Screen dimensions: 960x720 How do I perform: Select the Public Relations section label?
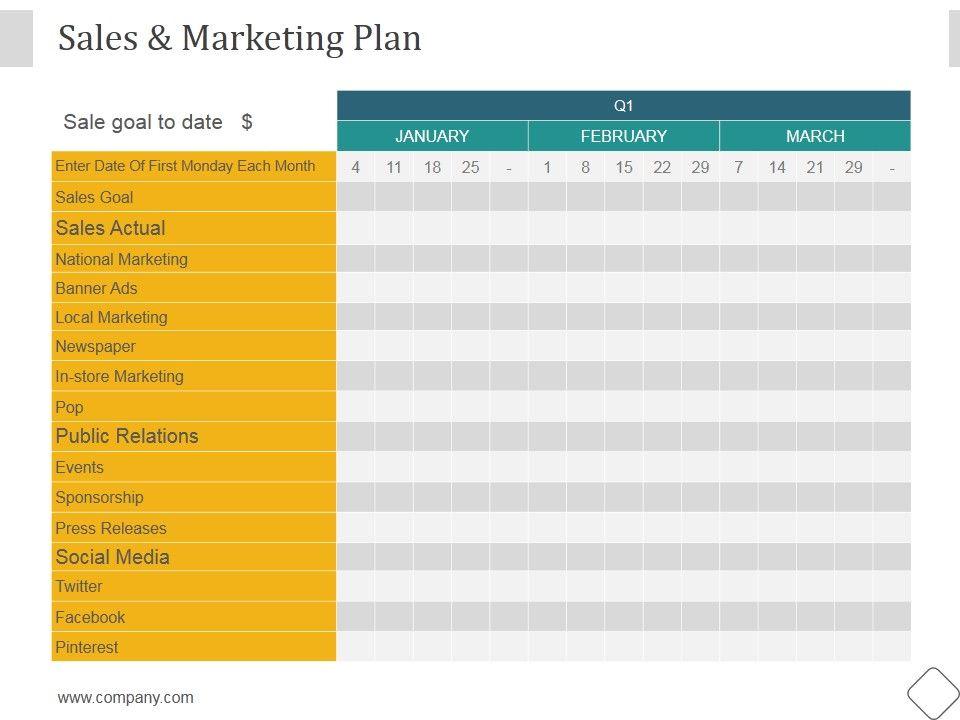pyautogui.click(x=127, y=436)
